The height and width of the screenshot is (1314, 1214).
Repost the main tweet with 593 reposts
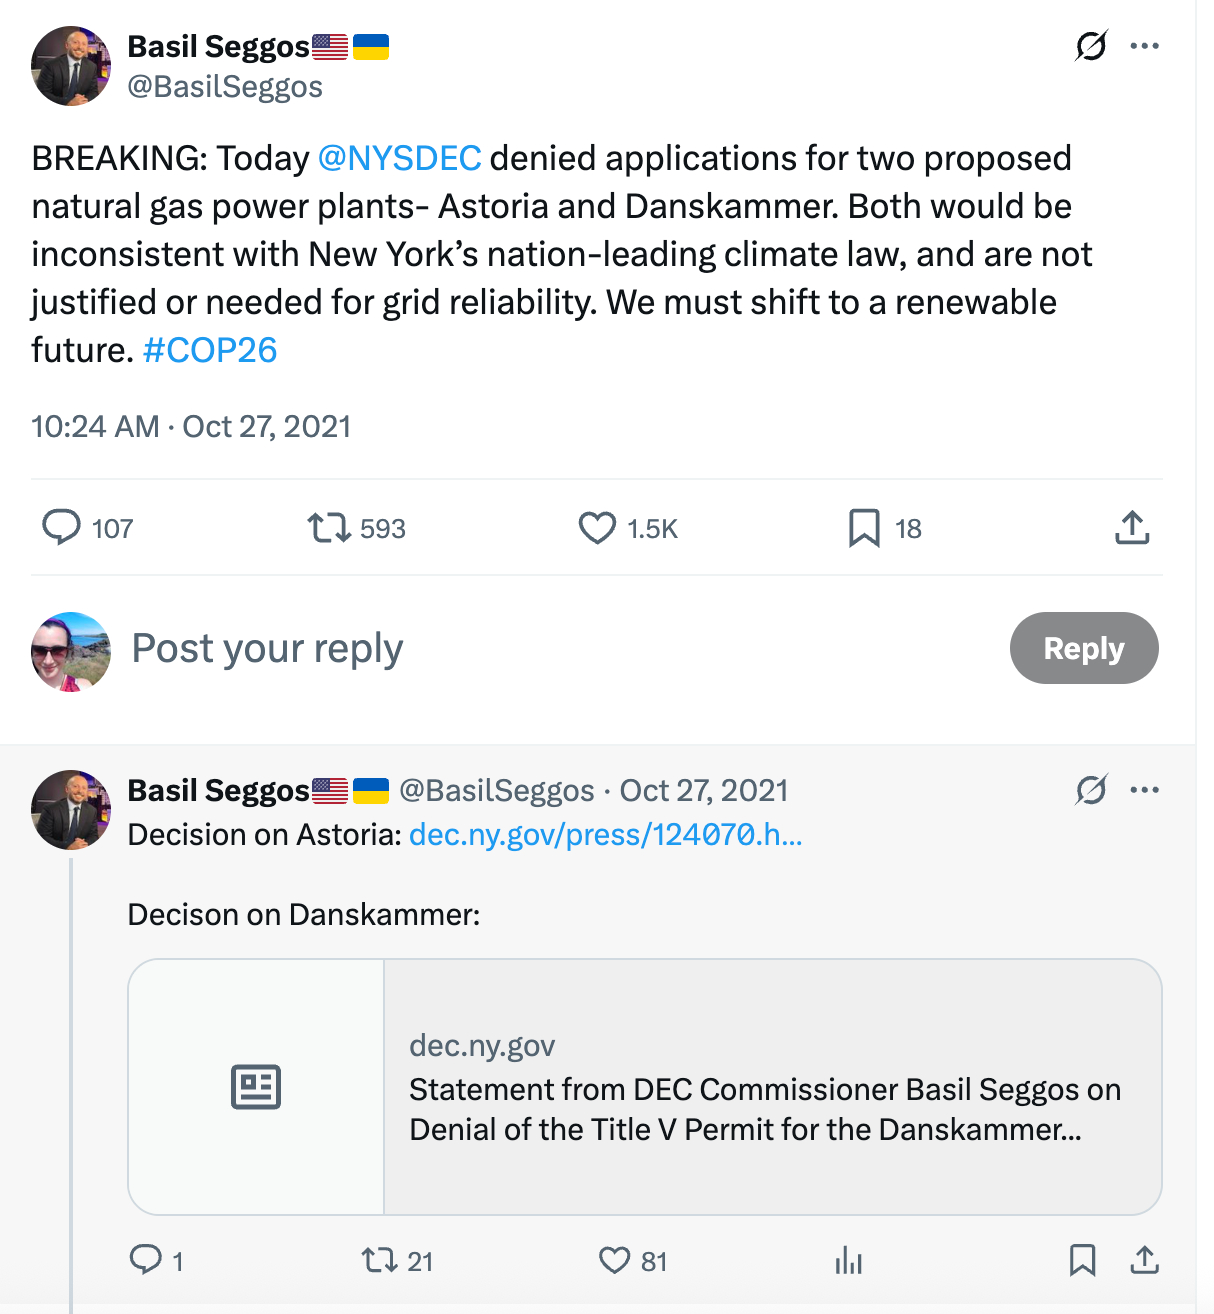pos(328,527)
